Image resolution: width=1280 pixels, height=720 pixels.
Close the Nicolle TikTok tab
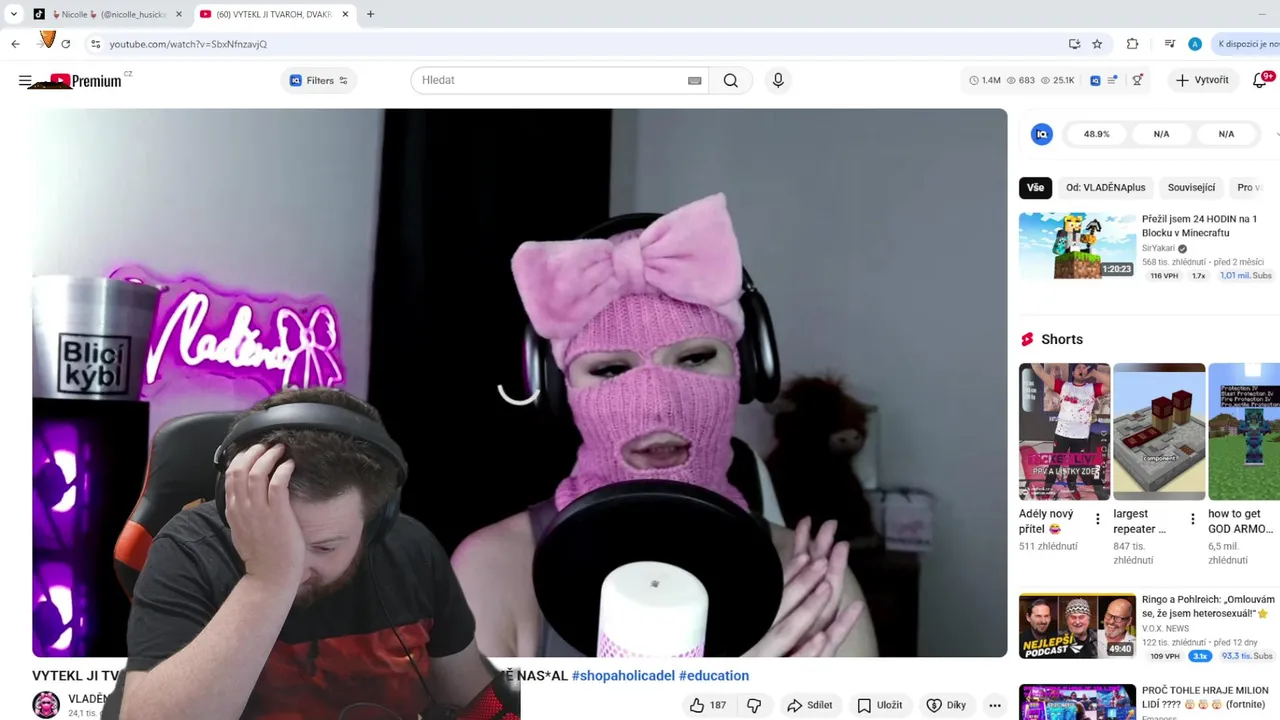tap(179, 15)
